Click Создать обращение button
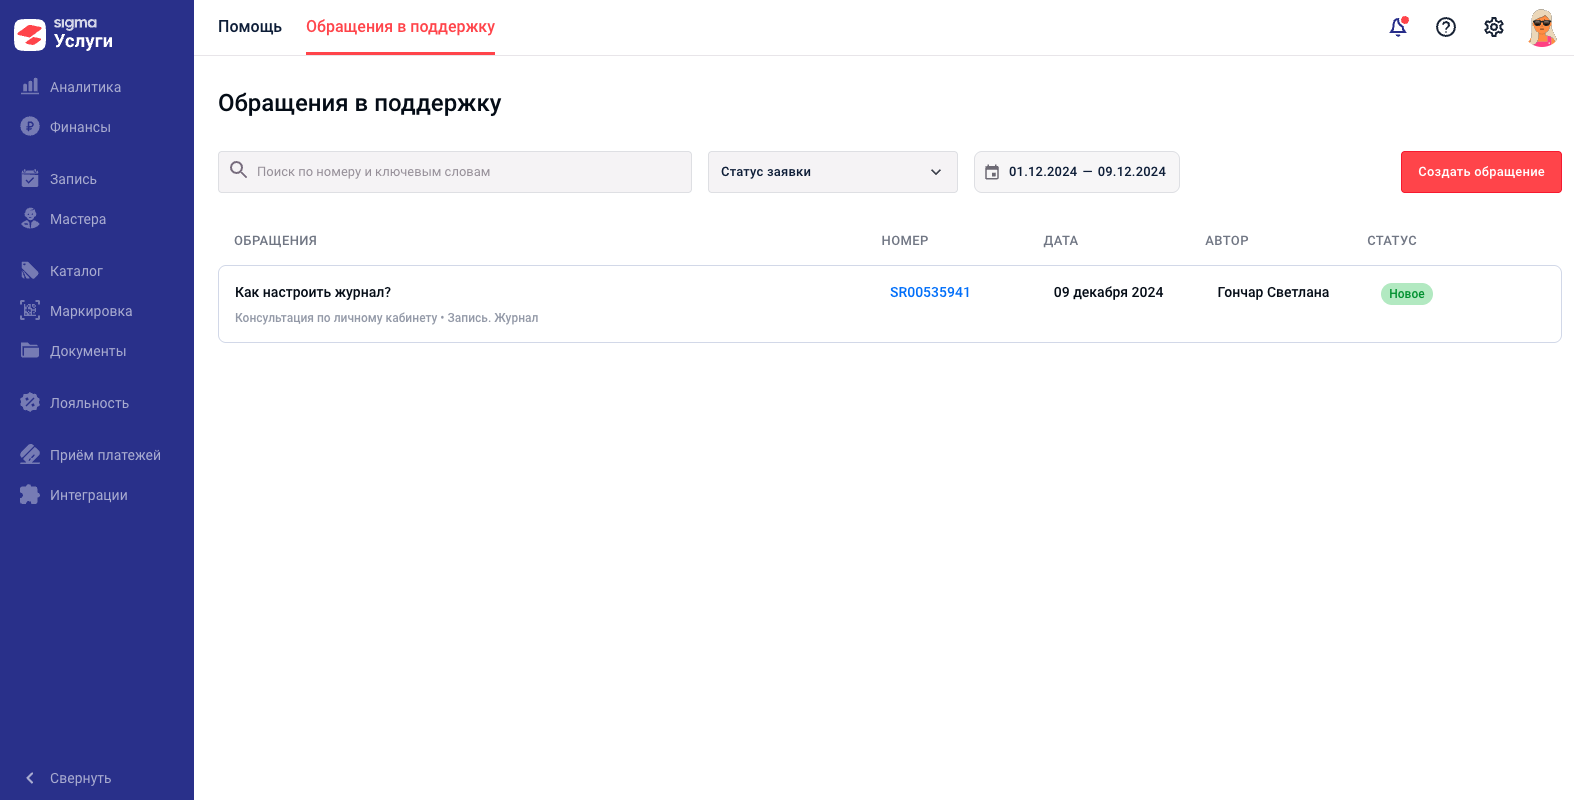Screen dimensions: 1574x800 tap(1481, 172)
